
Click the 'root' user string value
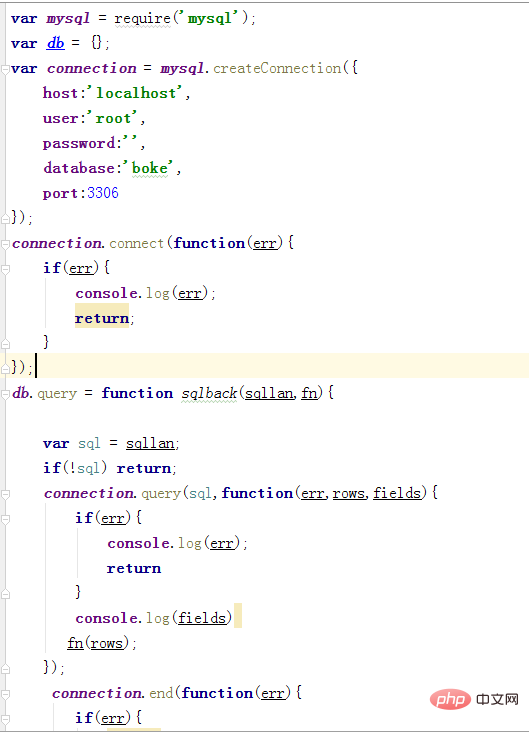[x=113, y=118]
